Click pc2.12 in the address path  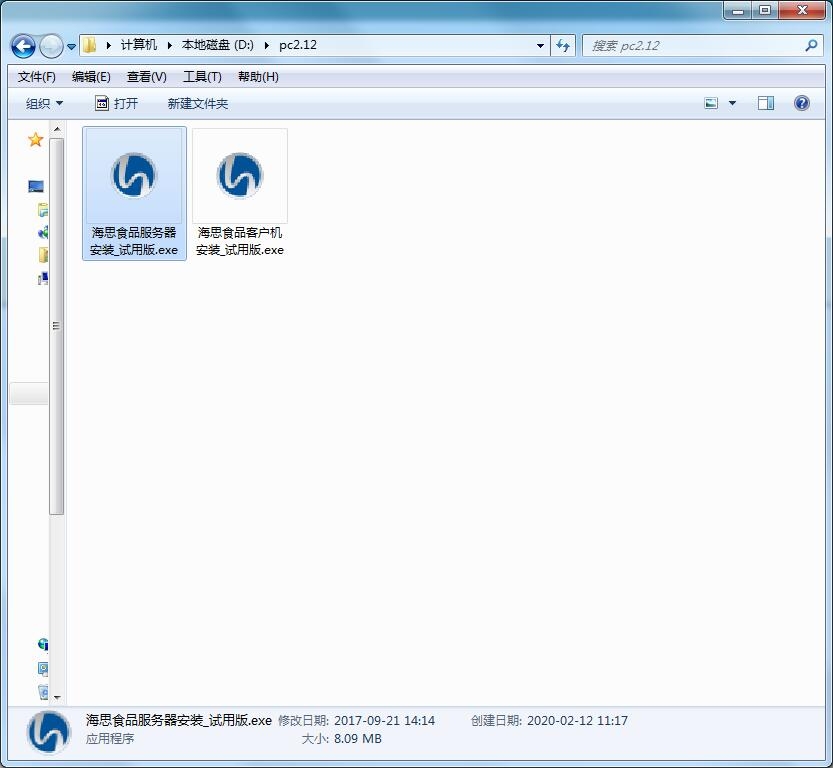[x=298, y=45]
